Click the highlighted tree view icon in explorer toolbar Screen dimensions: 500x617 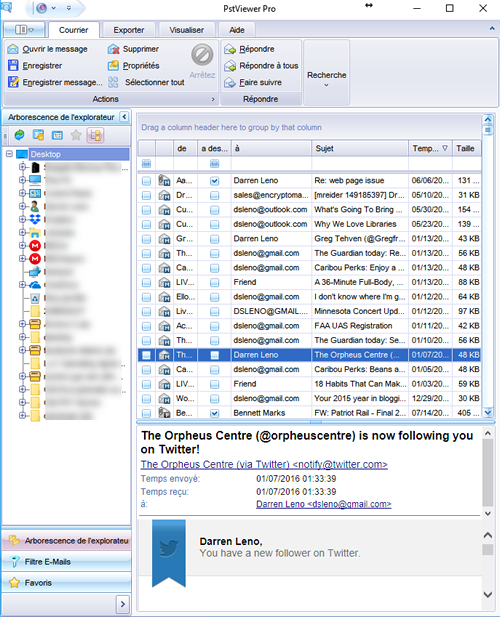(x=95, y=135)
